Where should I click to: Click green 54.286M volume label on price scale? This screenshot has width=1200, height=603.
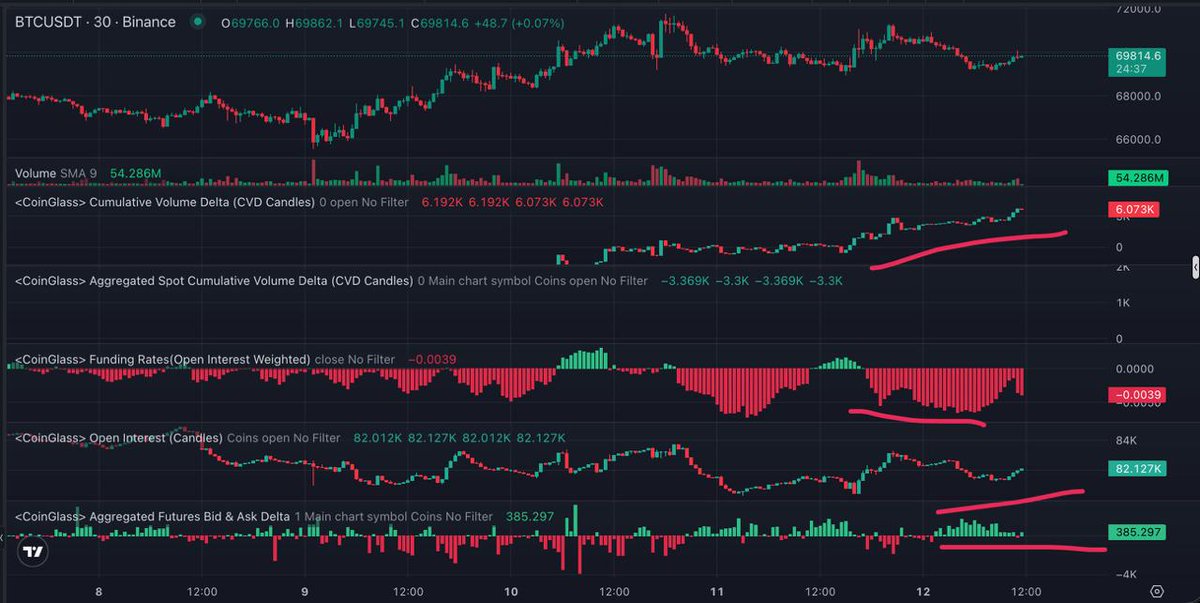point(1139,178)
